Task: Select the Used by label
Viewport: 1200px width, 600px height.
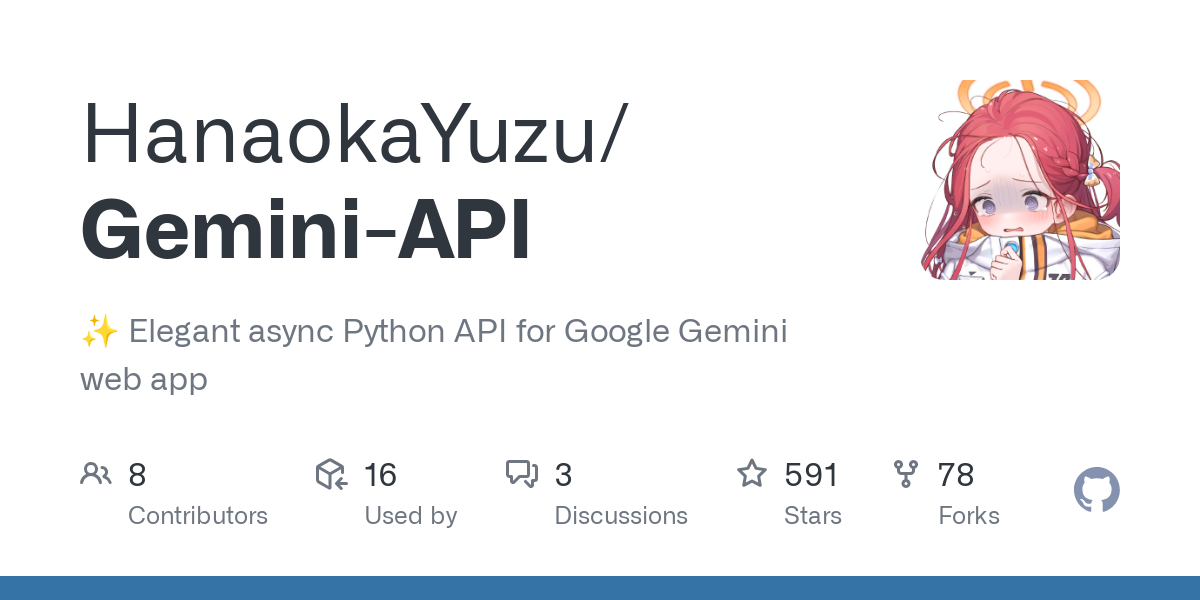Action: point(411,516)
